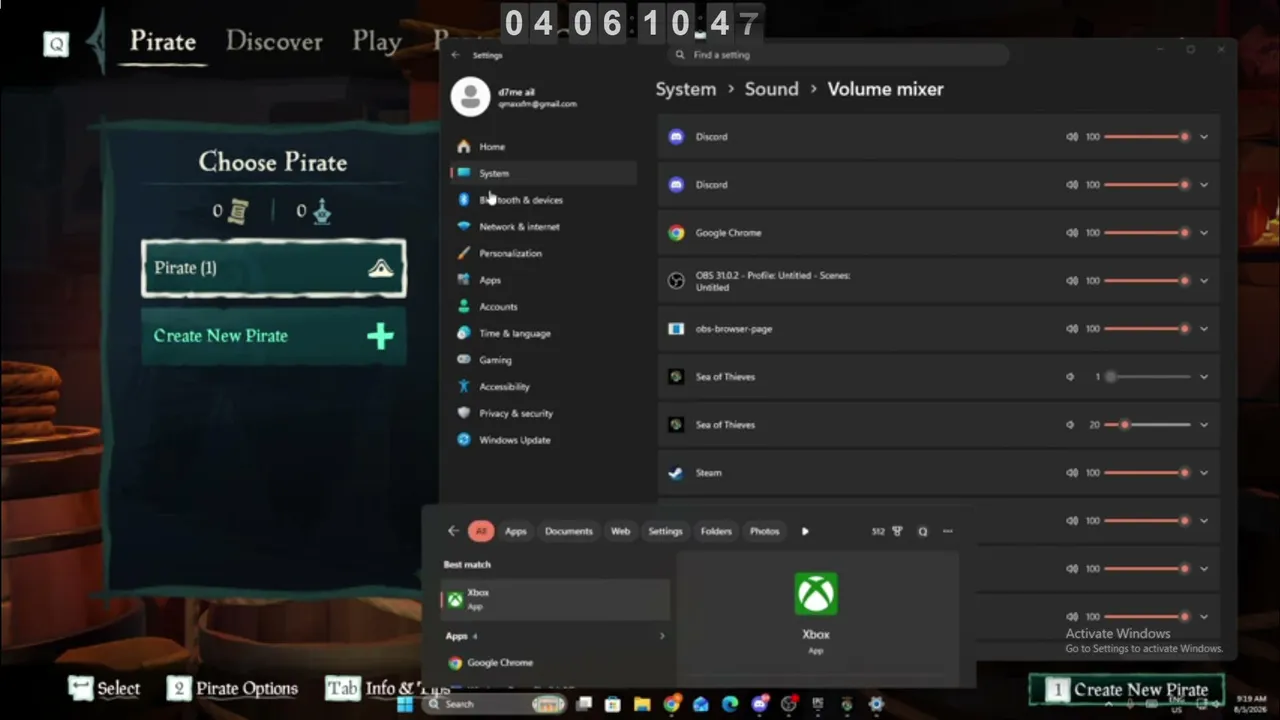Click the Home icon in Settings sidebar

point(464,147)
